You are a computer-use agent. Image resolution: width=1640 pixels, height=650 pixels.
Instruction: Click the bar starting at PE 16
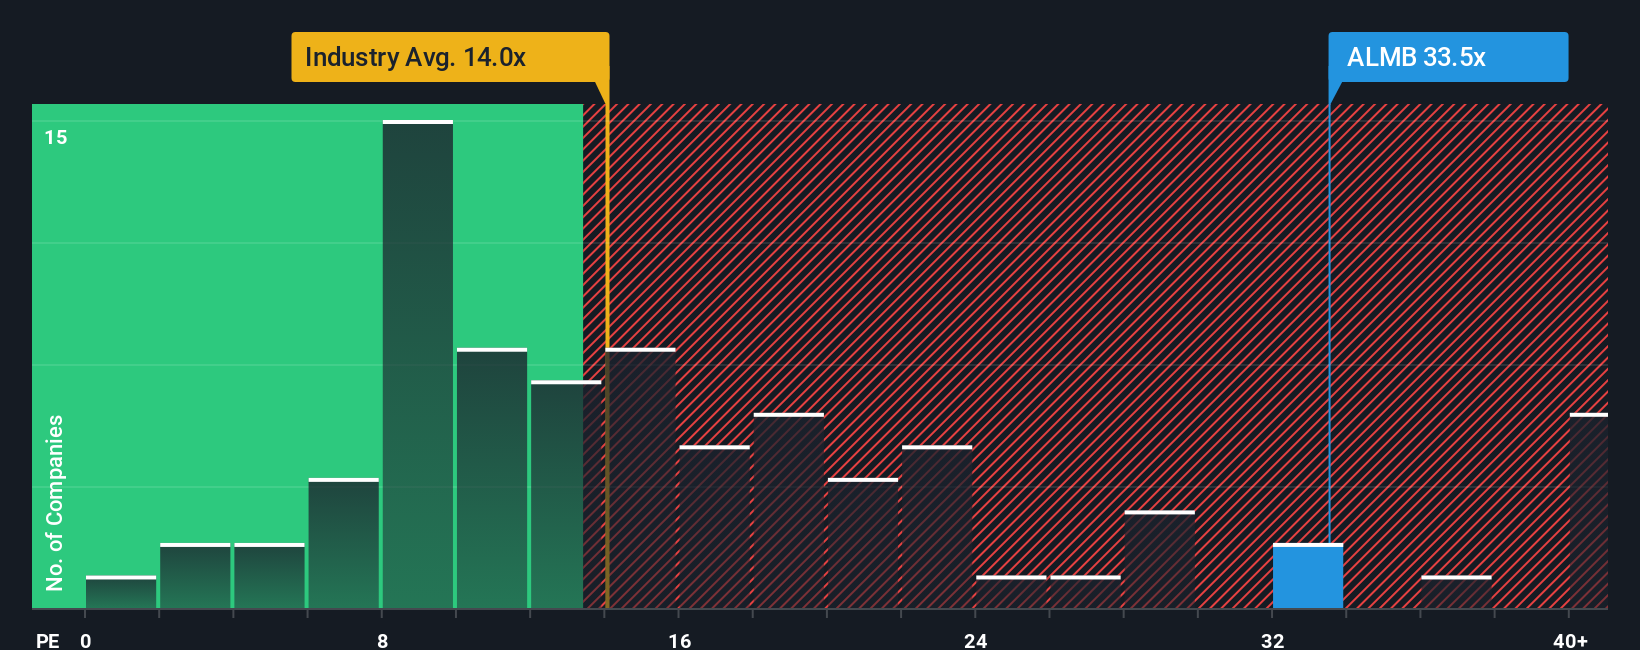[x=715, y=527]
